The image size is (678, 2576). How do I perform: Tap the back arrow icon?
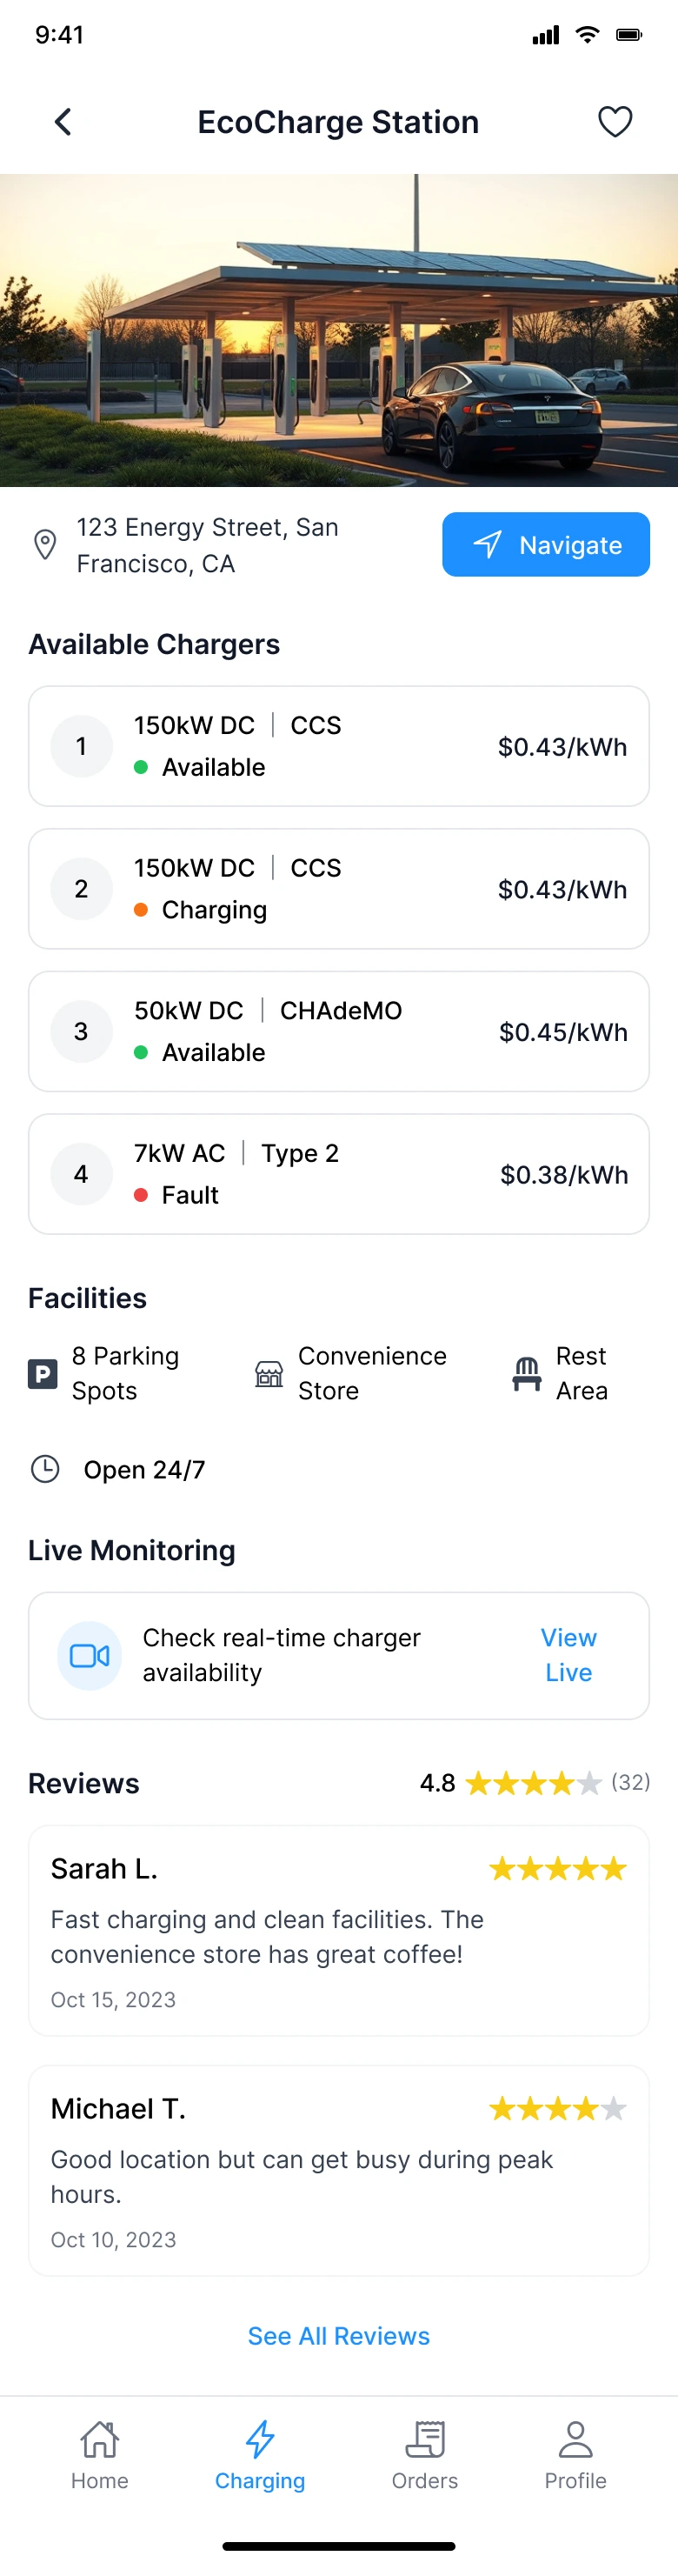[63, 122]
